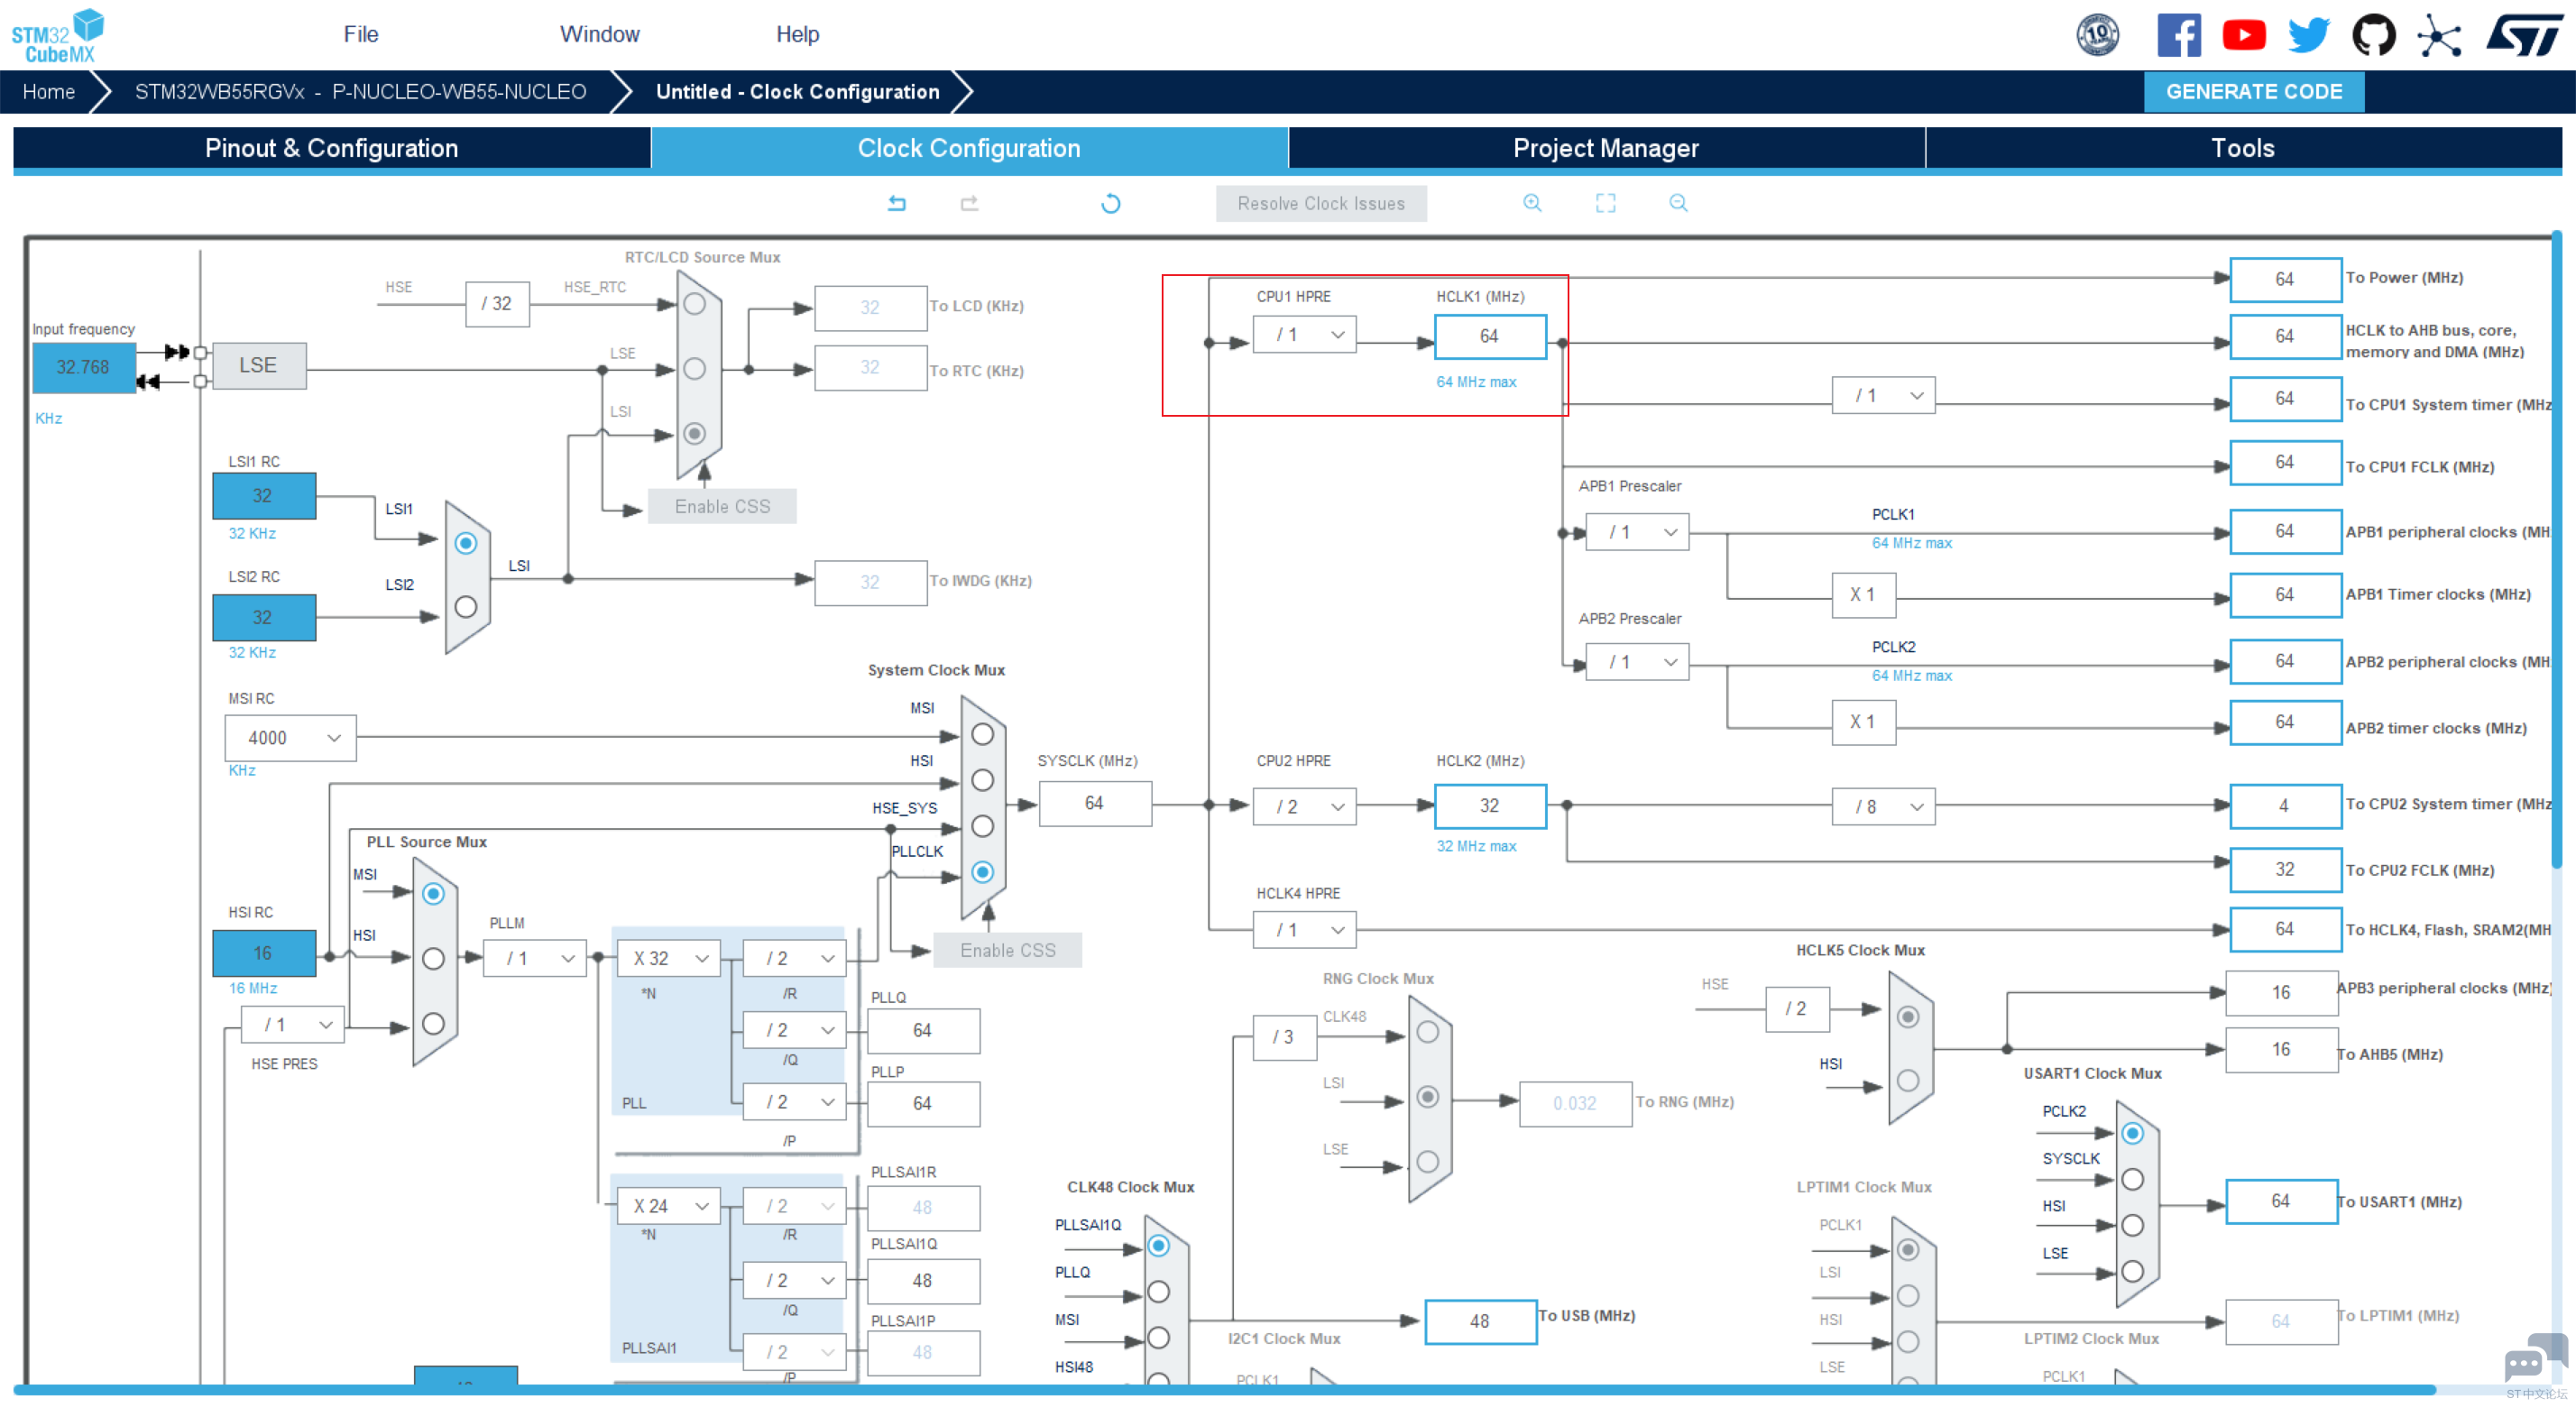This screenshot has height=1408, width=2576.
Task: Open the YouTube channel icon
Action: click(x=2244, y=35)
